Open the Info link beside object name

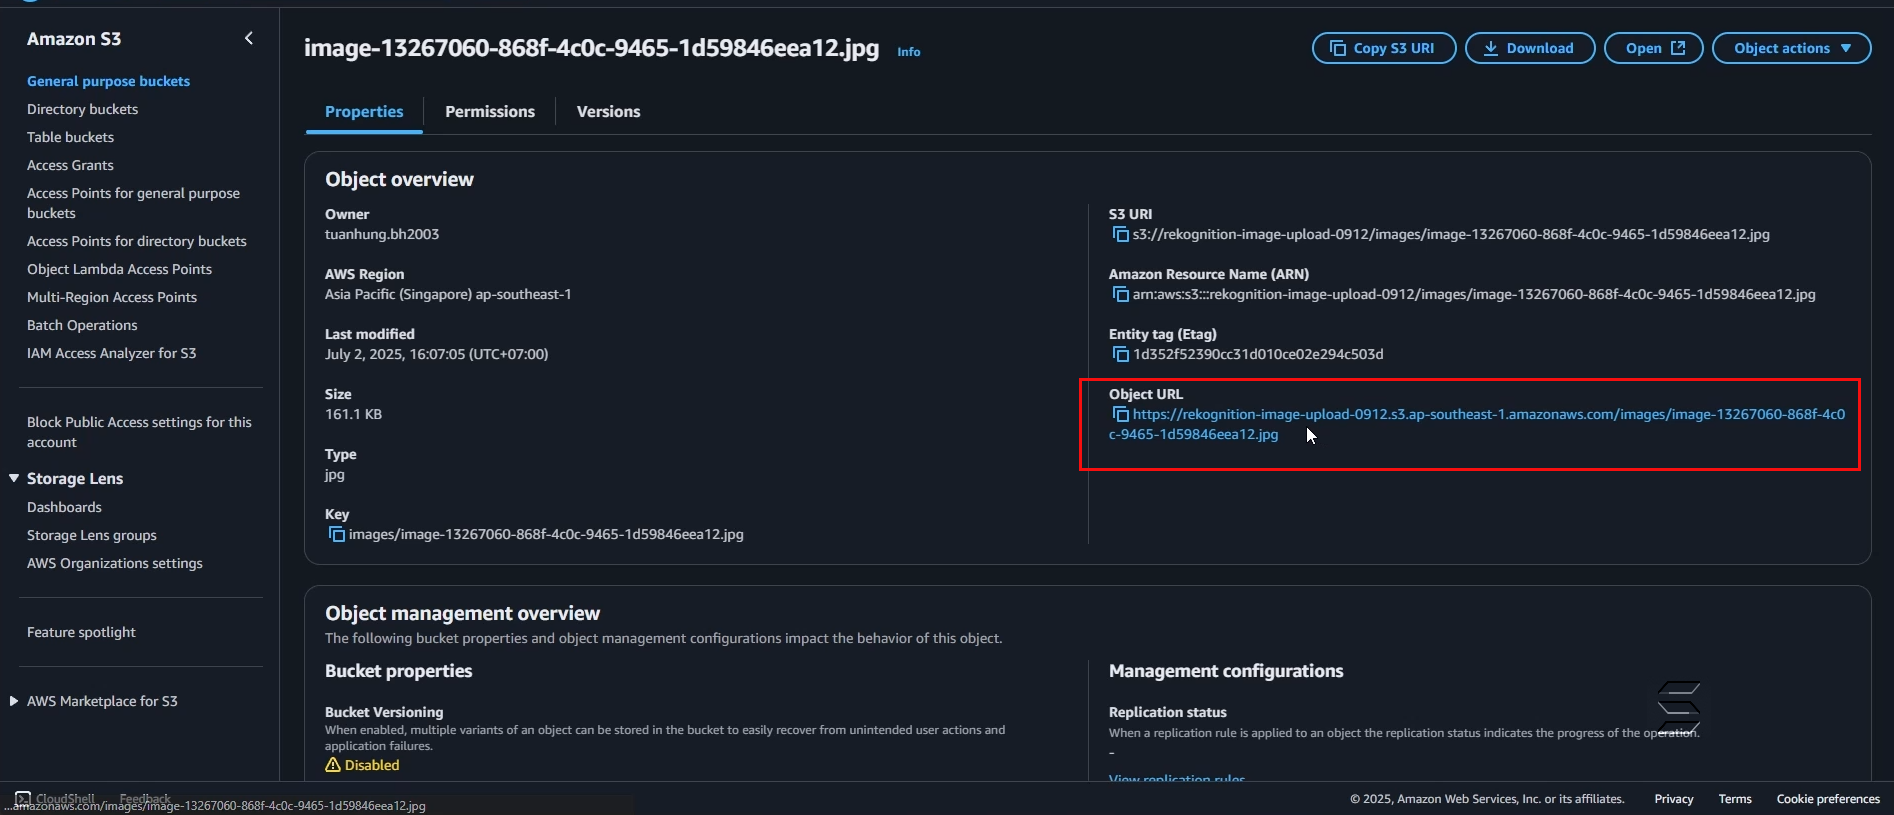click(909, 52)
